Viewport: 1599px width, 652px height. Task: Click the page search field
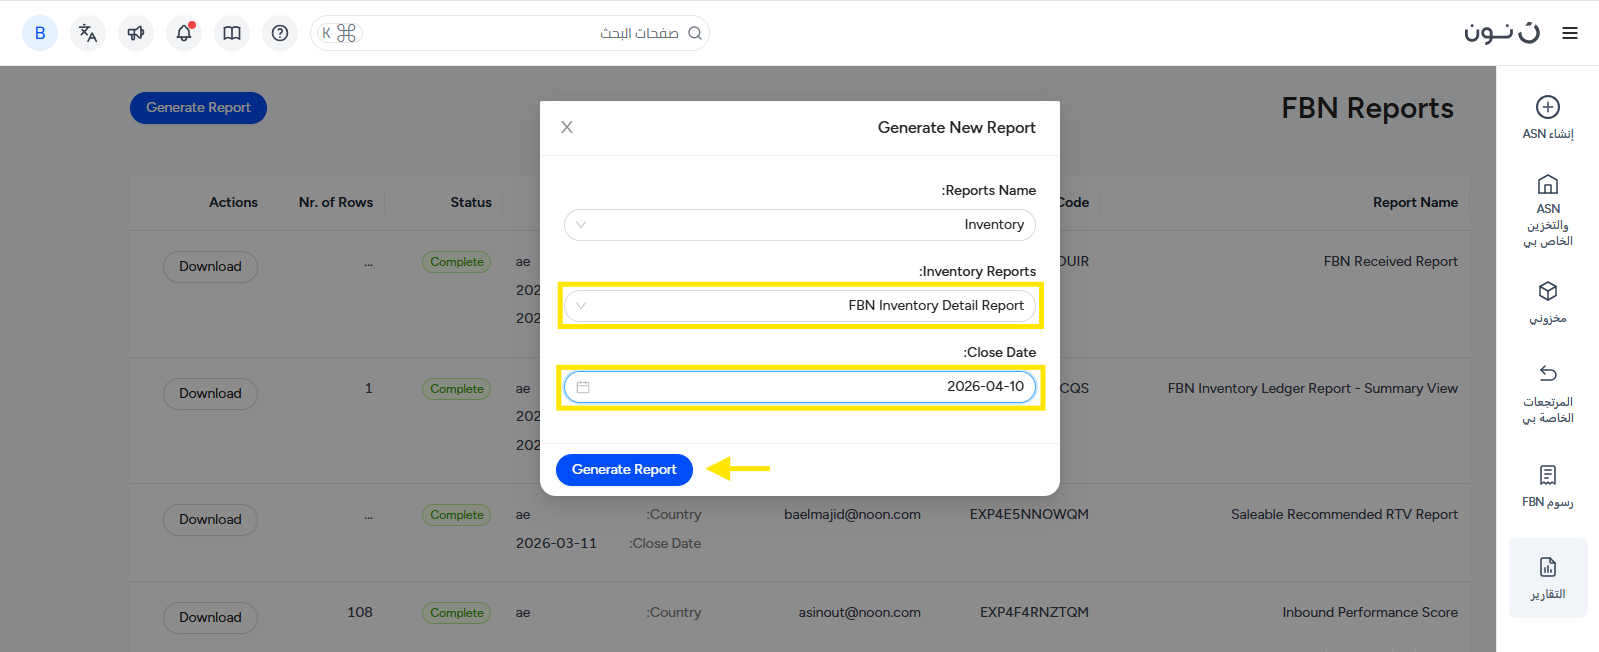coord(520,33)
